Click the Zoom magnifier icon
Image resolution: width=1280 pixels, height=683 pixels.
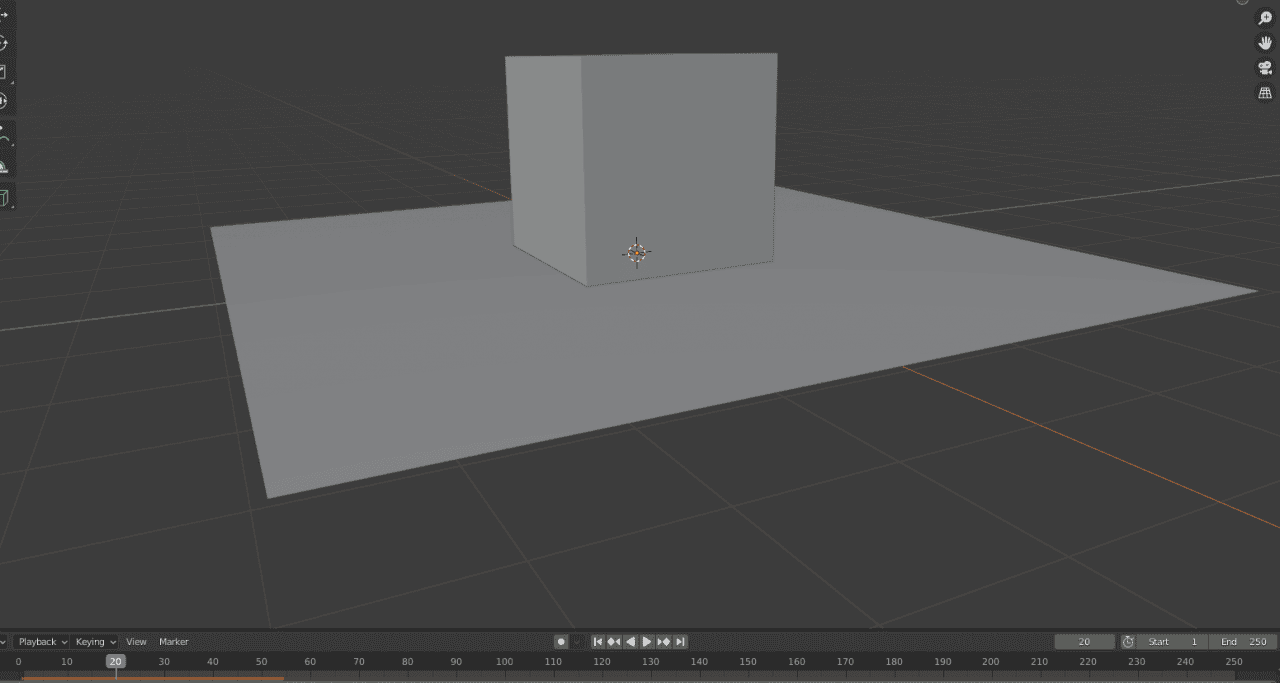click(1263, 17)
